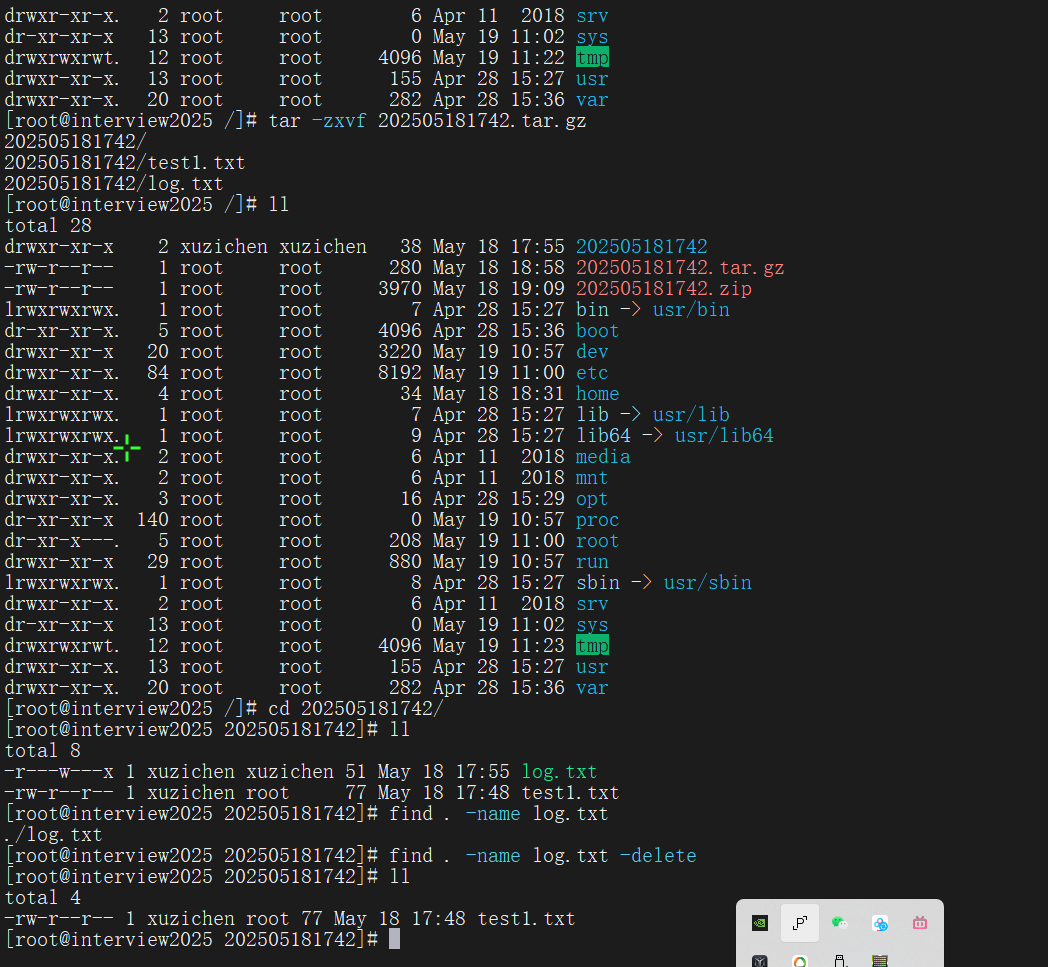Click the '8192' size value of etc
Image resolution: width=1048 pixels, height=967 pixels.
click(x=400, y=373)
